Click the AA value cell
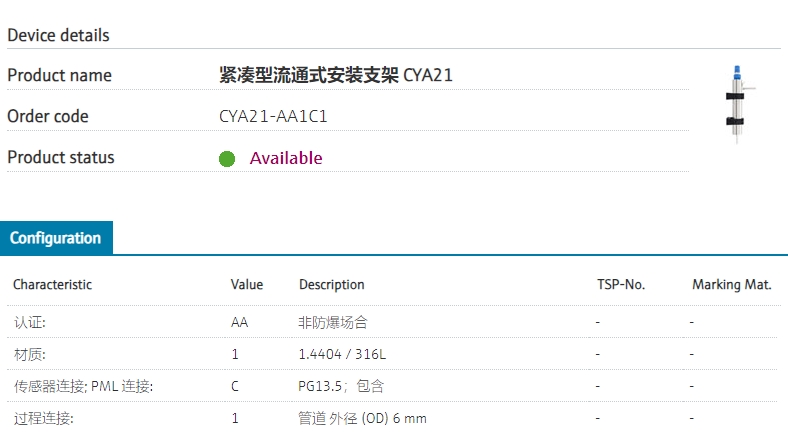 click(240, 322)
